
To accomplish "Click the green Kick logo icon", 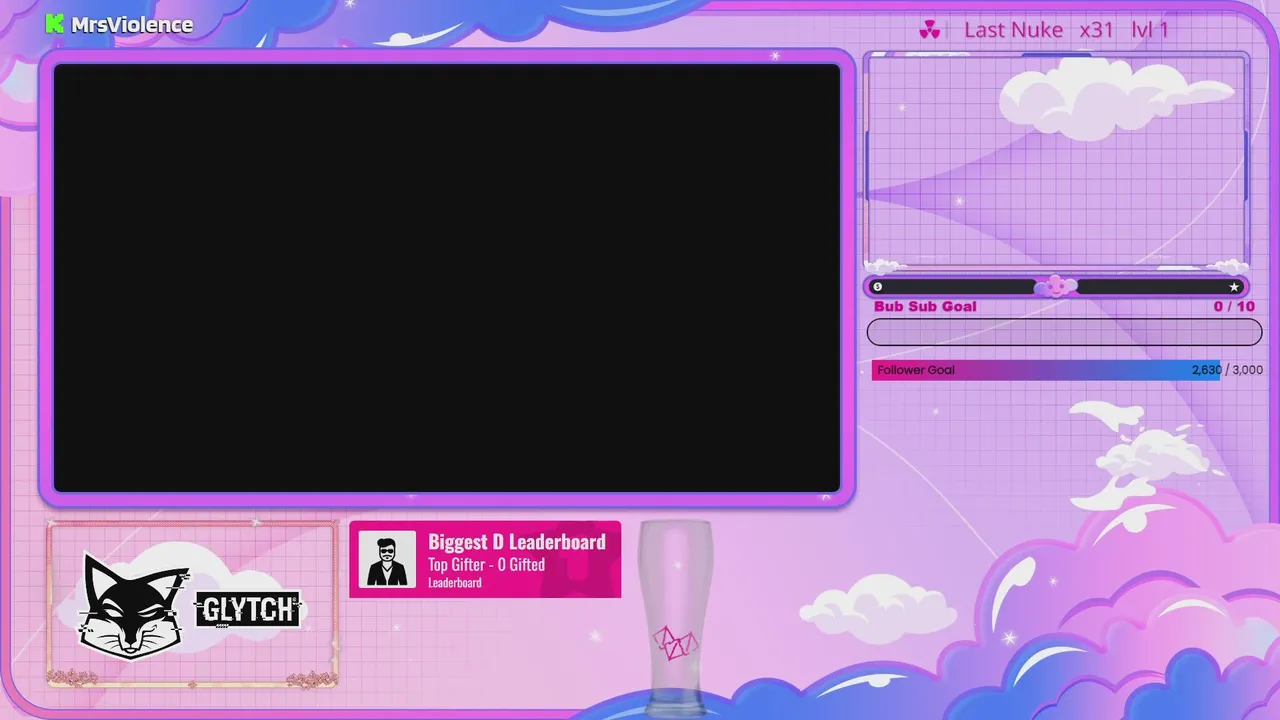I will point(55,24).
